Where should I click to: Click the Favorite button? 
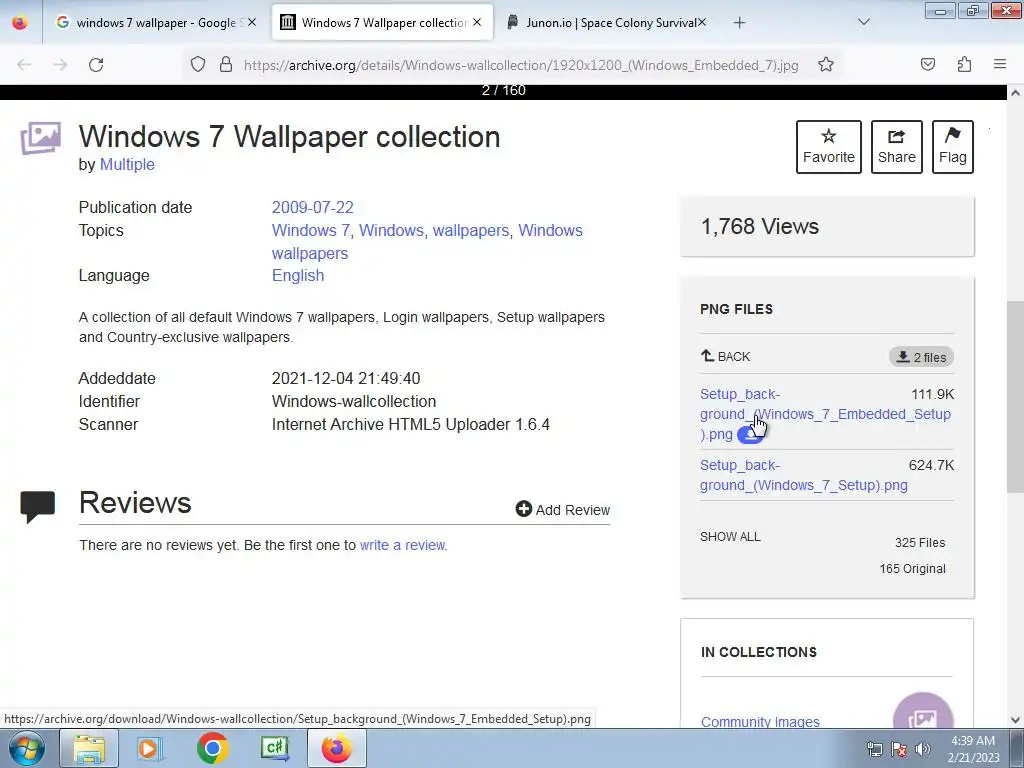coord(828,147)
